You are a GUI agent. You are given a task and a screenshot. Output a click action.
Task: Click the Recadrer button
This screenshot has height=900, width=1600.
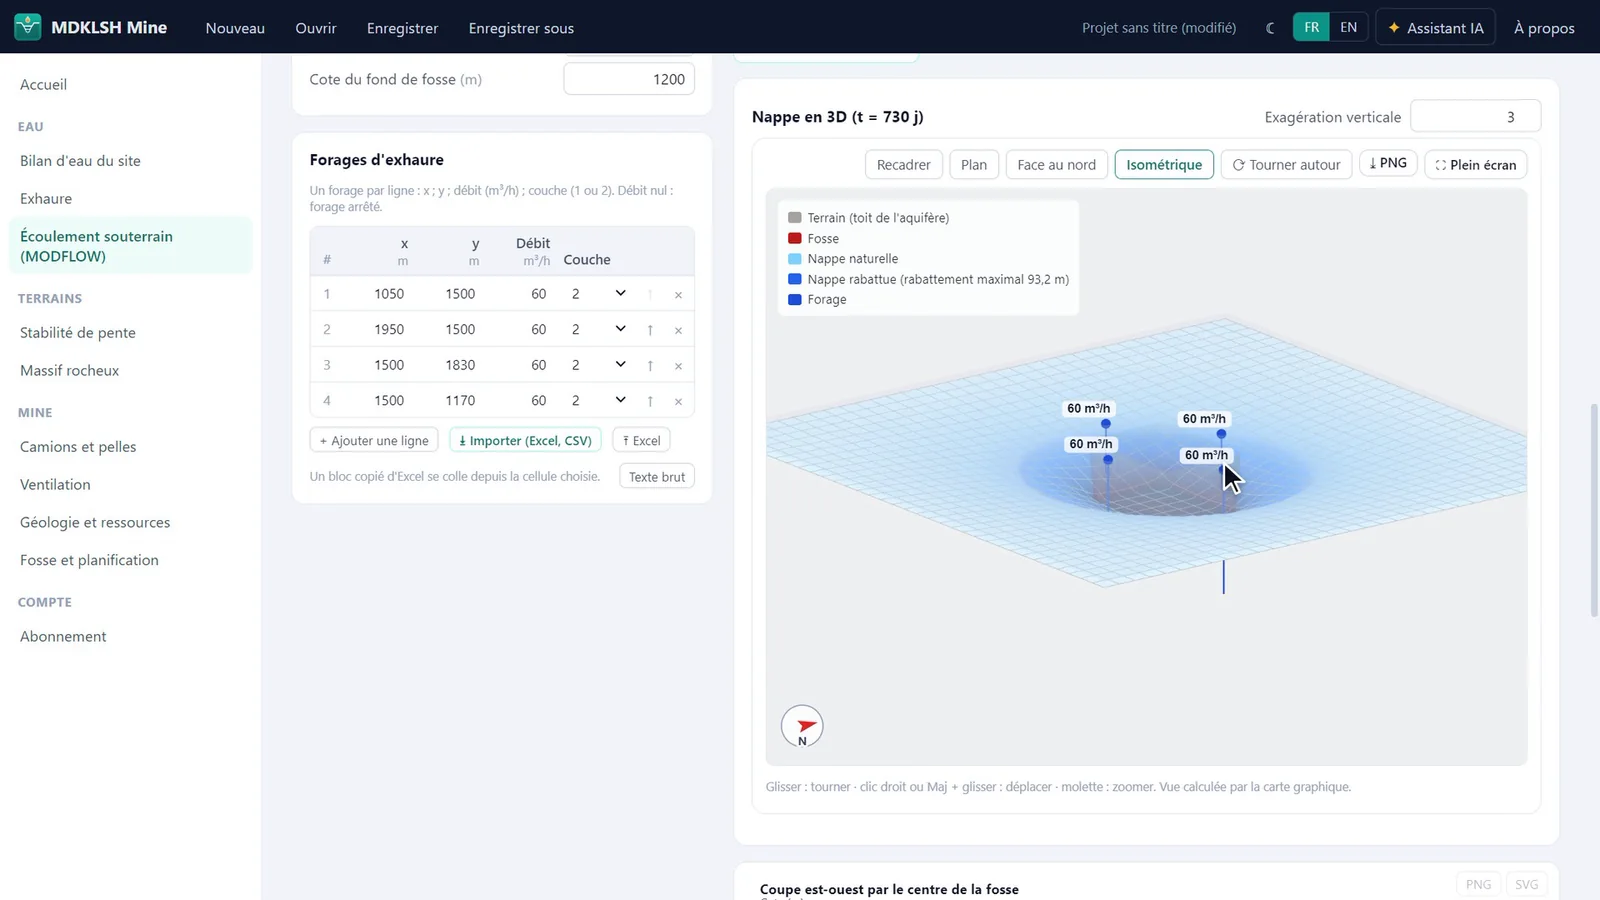[x=903, y=165]
